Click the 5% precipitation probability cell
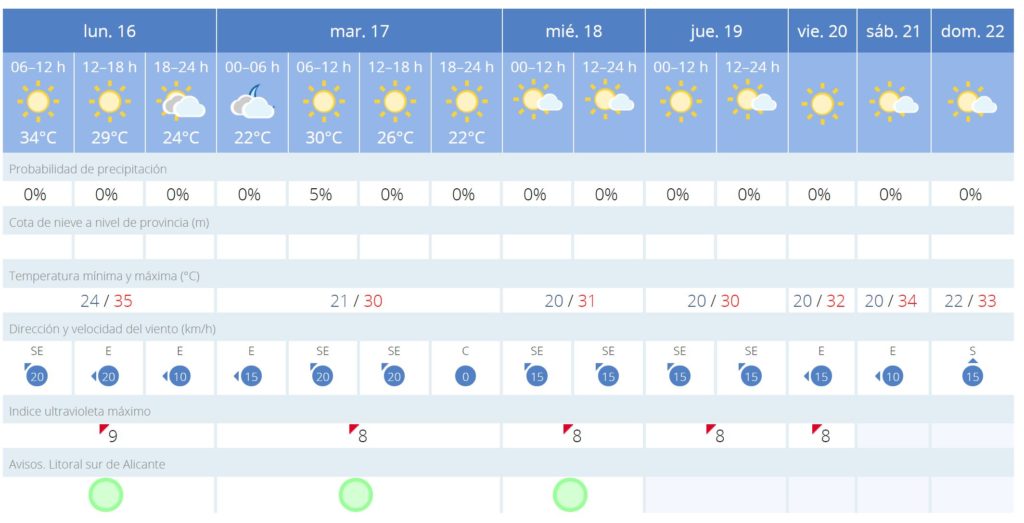This screenshot has height=523, width=1024. (323, 195)
